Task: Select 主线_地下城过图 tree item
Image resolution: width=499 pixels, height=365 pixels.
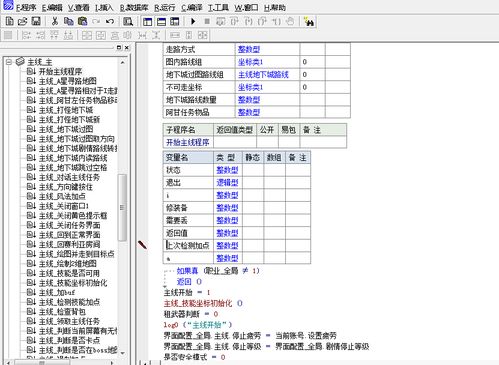Action: (x=66, y=129)
